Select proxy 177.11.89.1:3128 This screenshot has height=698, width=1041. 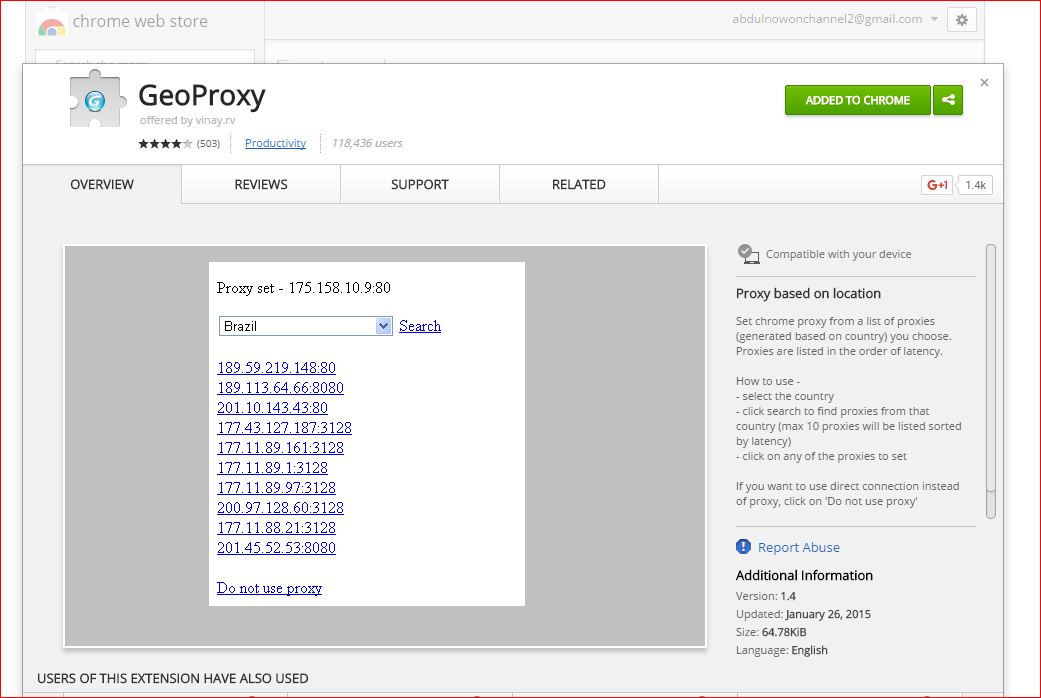pyautogui.click(x=272, y=468)
